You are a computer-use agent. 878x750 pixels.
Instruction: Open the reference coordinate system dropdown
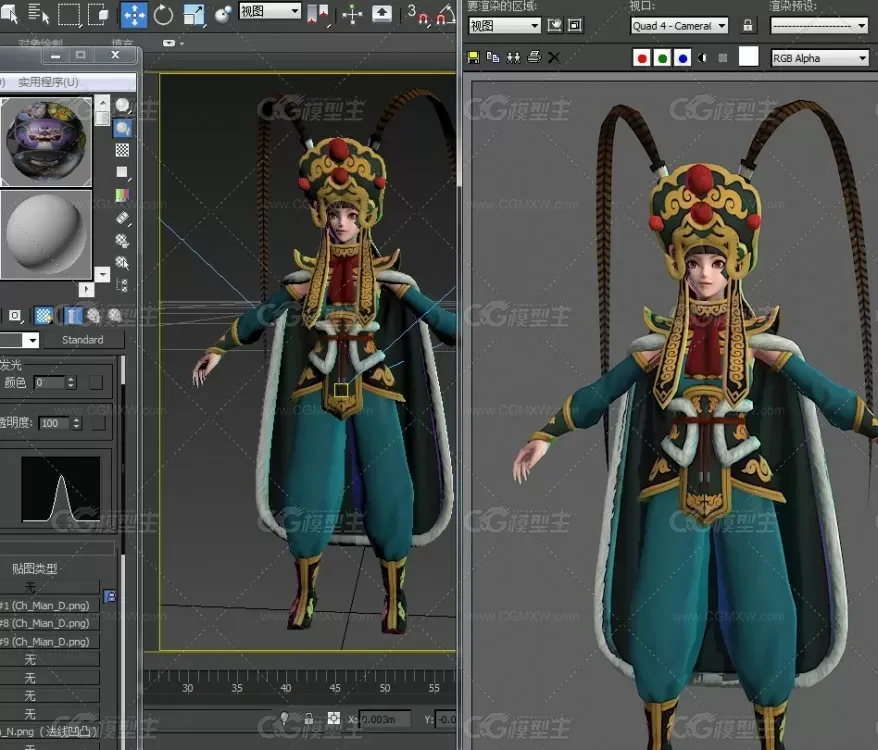270,11
